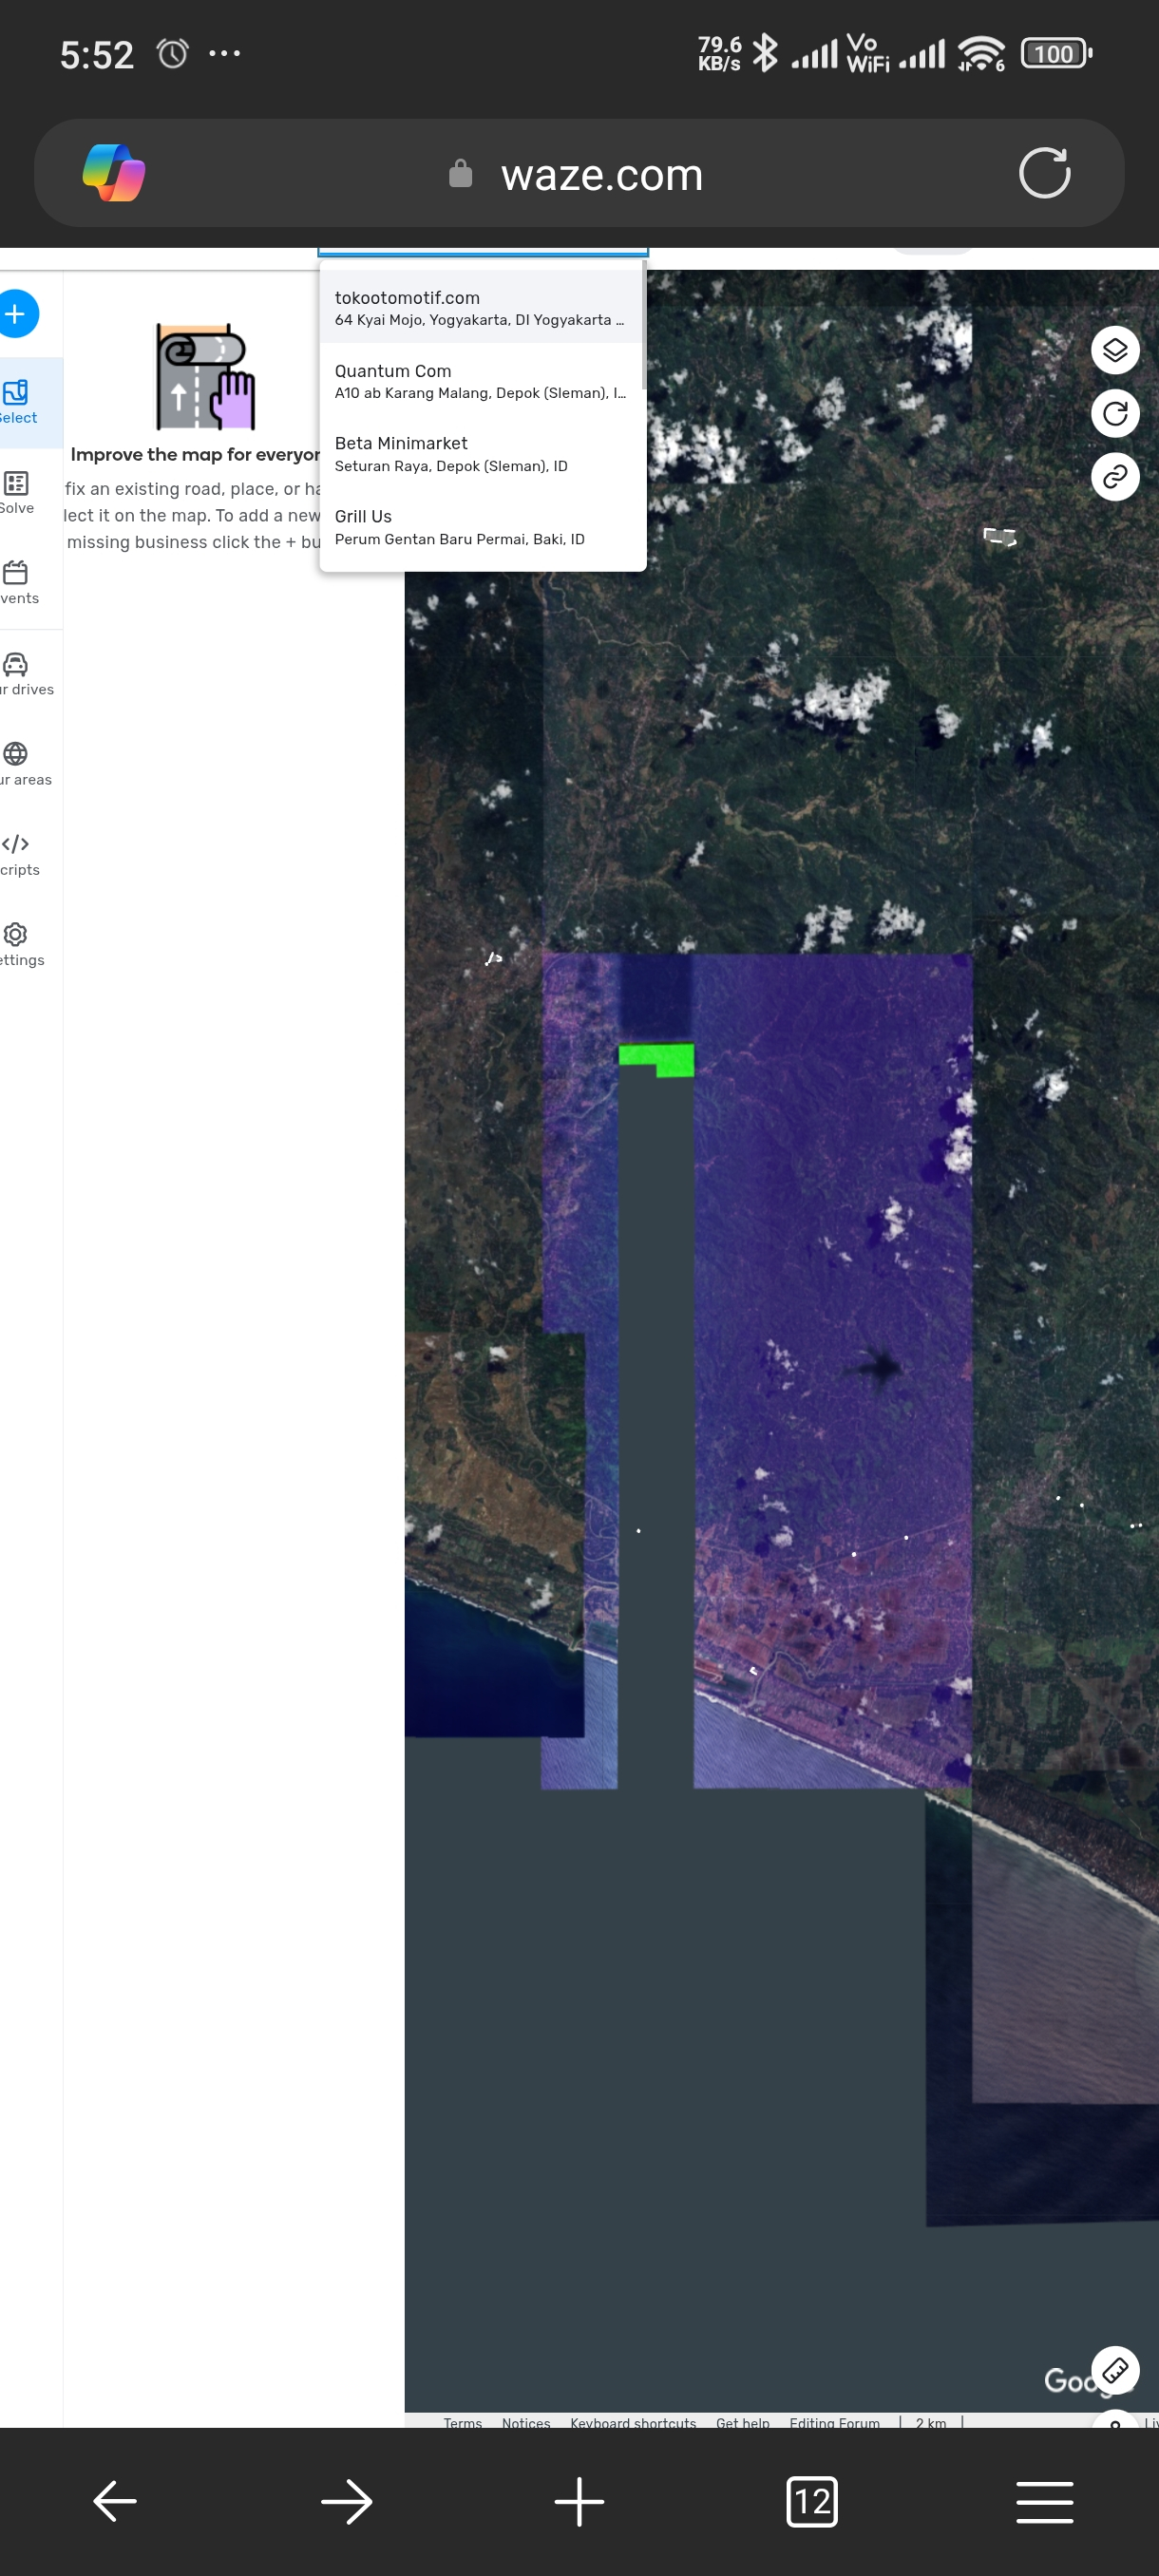Open the ruler measurement tool
This screenshot has width=1159, height=2576.
click(1114, 2369)
